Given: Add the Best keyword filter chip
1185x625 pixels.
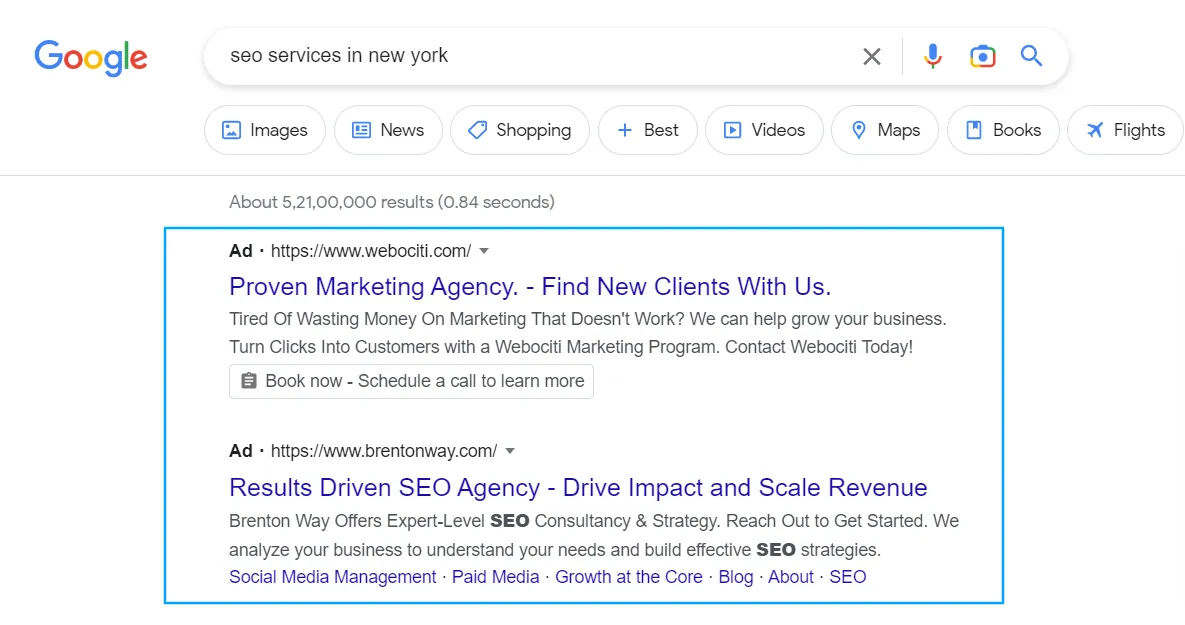Looking at the screenshot, I should [648, 130].
